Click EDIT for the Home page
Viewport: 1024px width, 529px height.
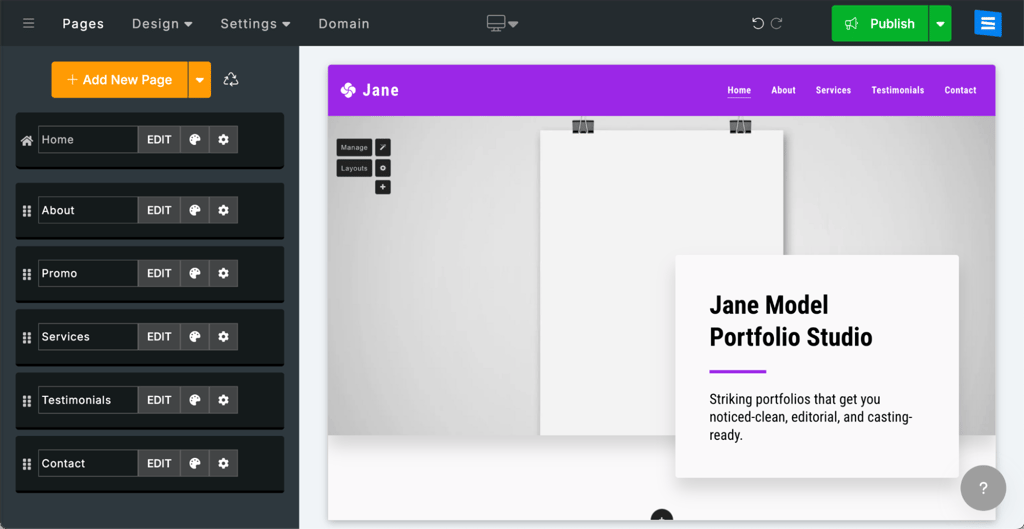pos(159,140)
